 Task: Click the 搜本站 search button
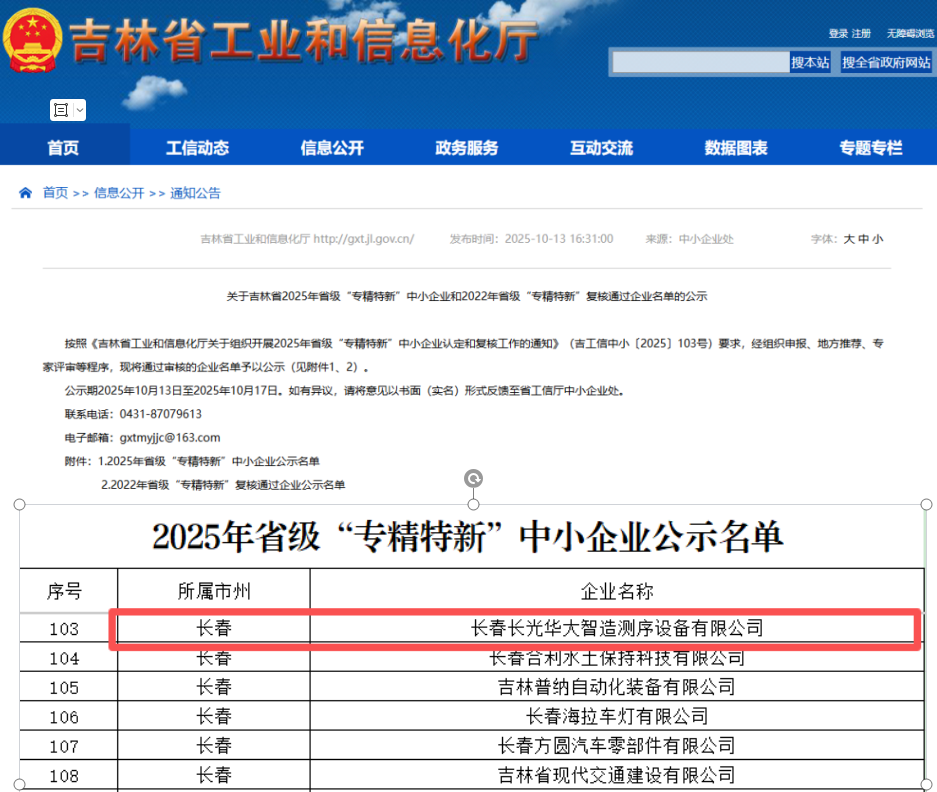(x=812, y=62)
